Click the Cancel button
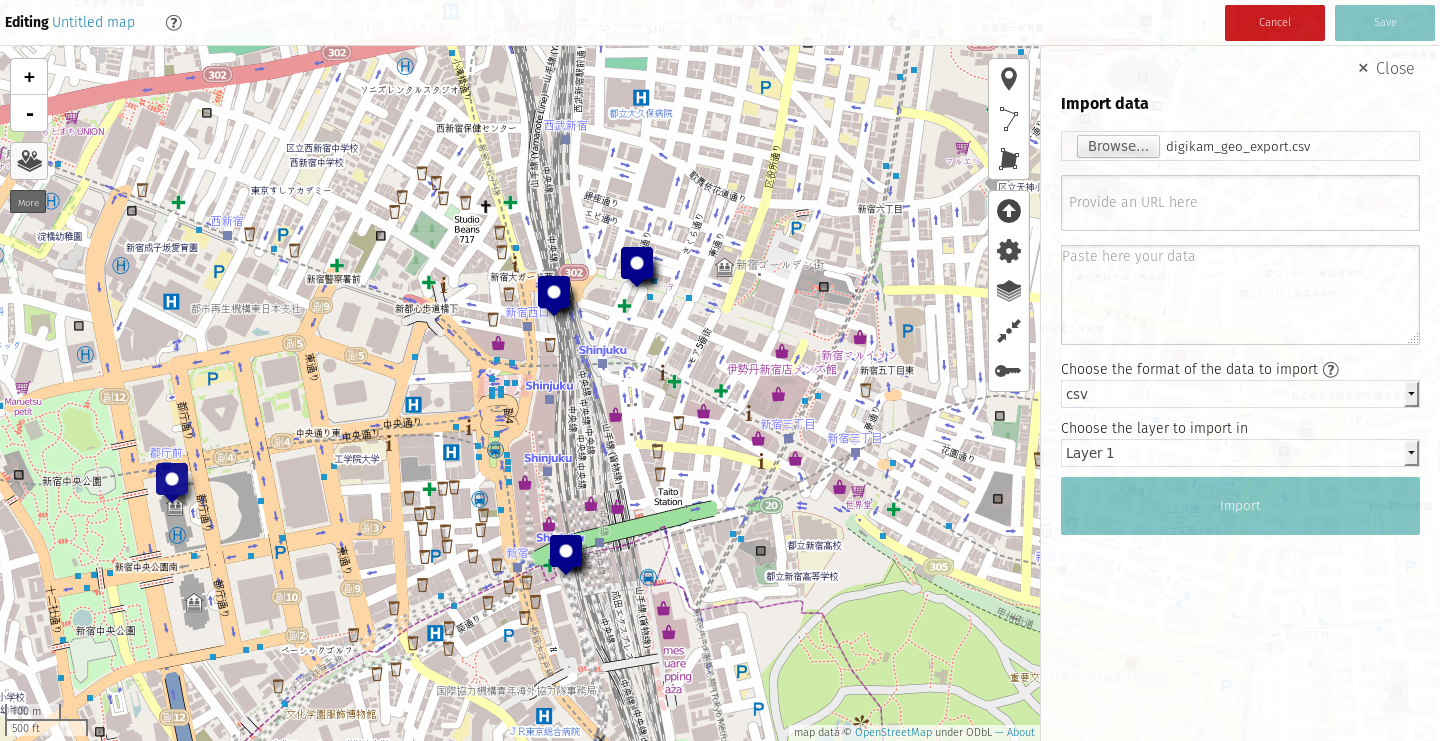 click(1274, 22)
